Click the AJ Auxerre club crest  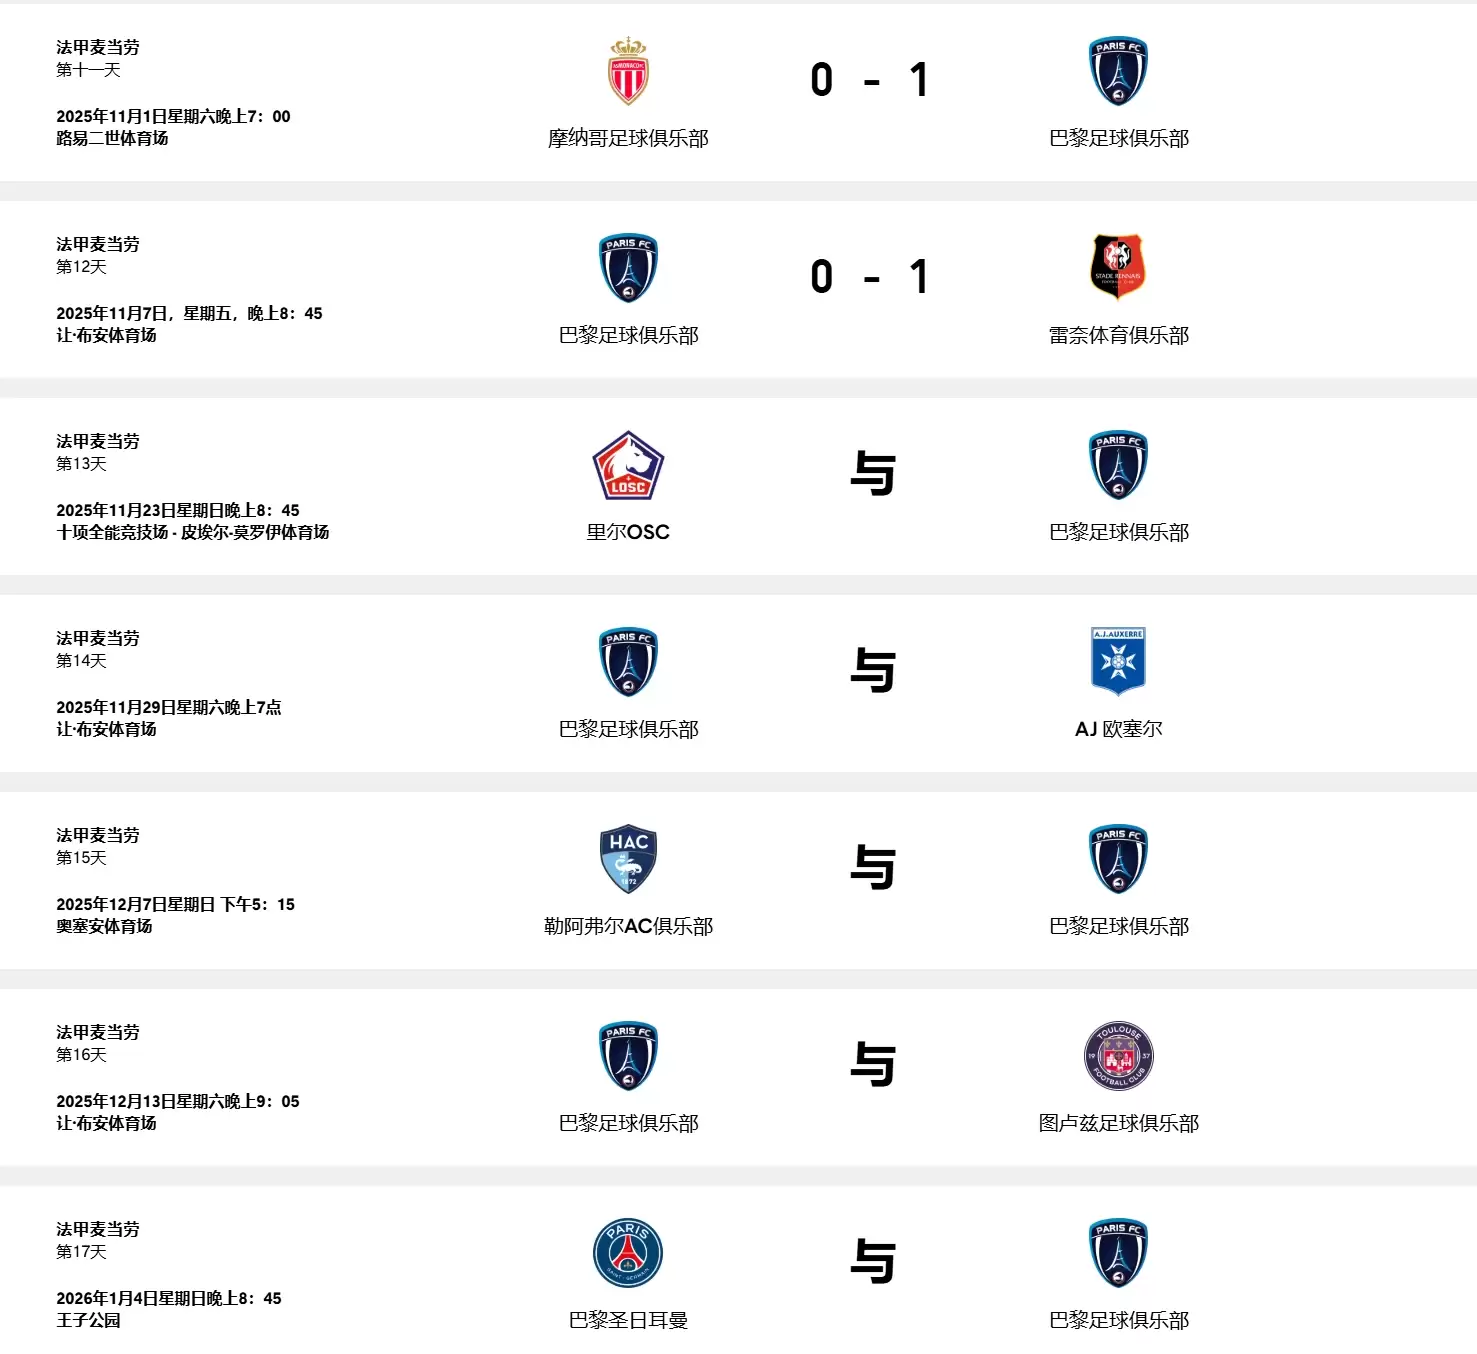click(x=1118, y=661)
